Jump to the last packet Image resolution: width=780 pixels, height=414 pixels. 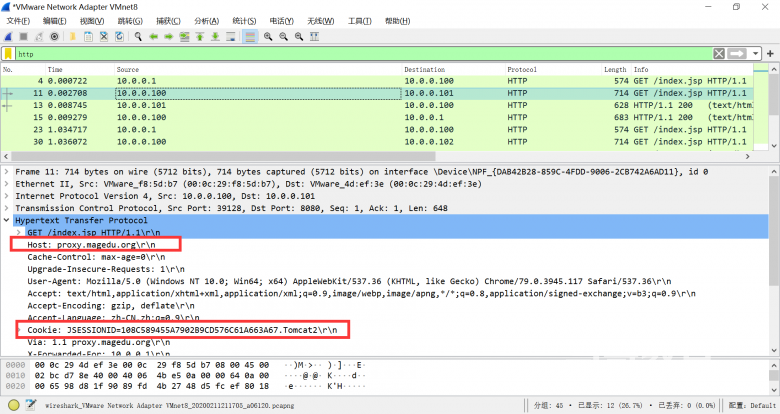(x=215, y=36)
